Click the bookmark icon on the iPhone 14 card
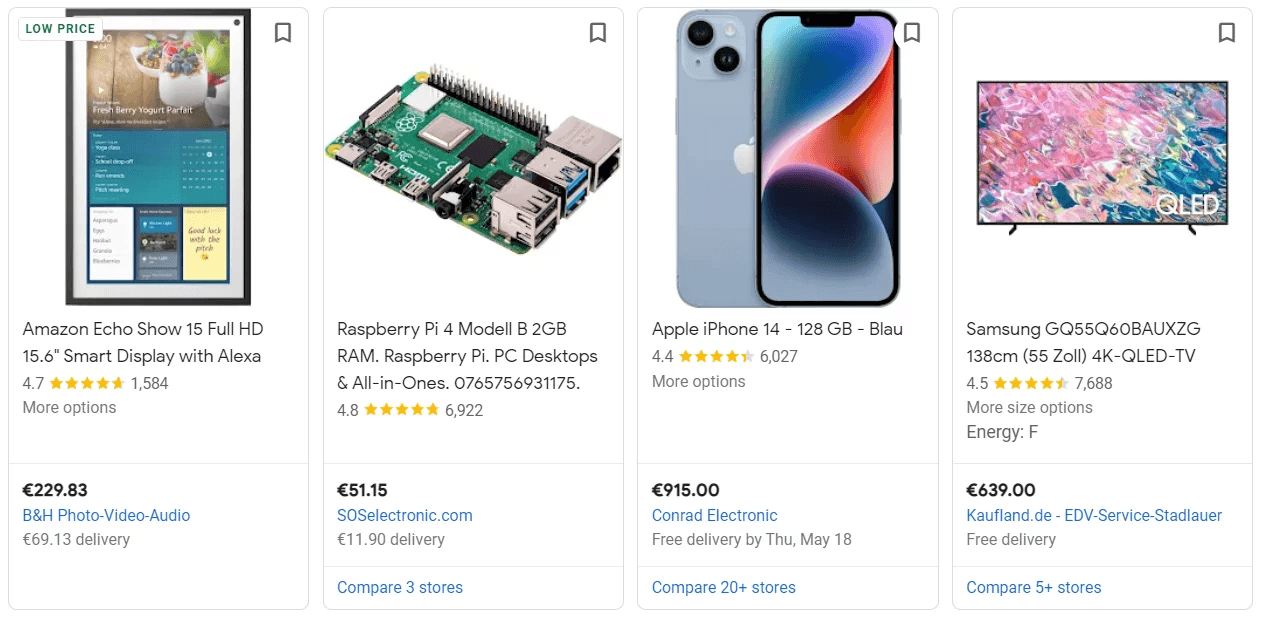Viewport: 1265px width, 618px height. pyautogui.click(x=912, y=33)
